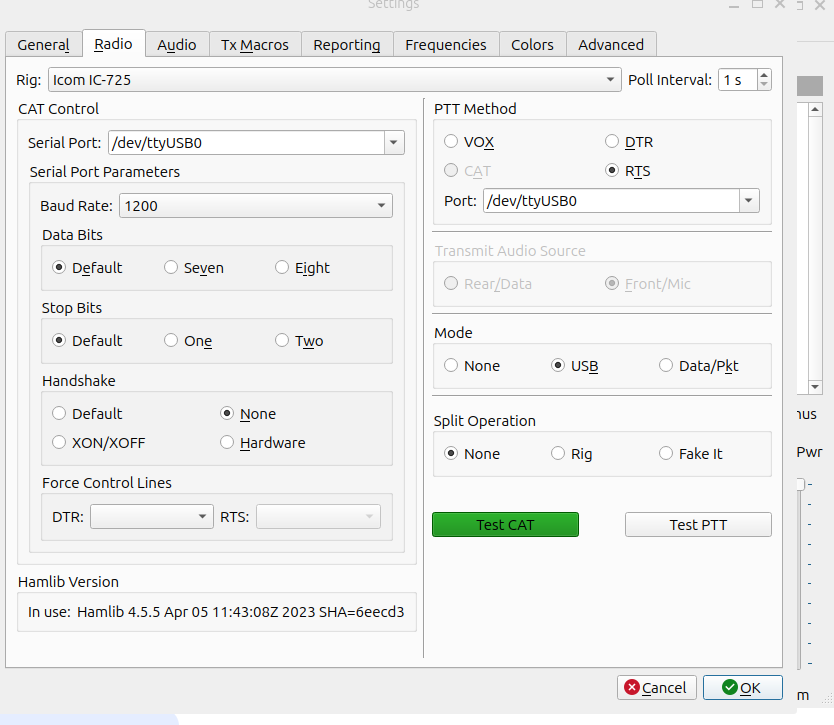Confirm settings with the OK button
834x725 pixels.
(x=742, y=688)
